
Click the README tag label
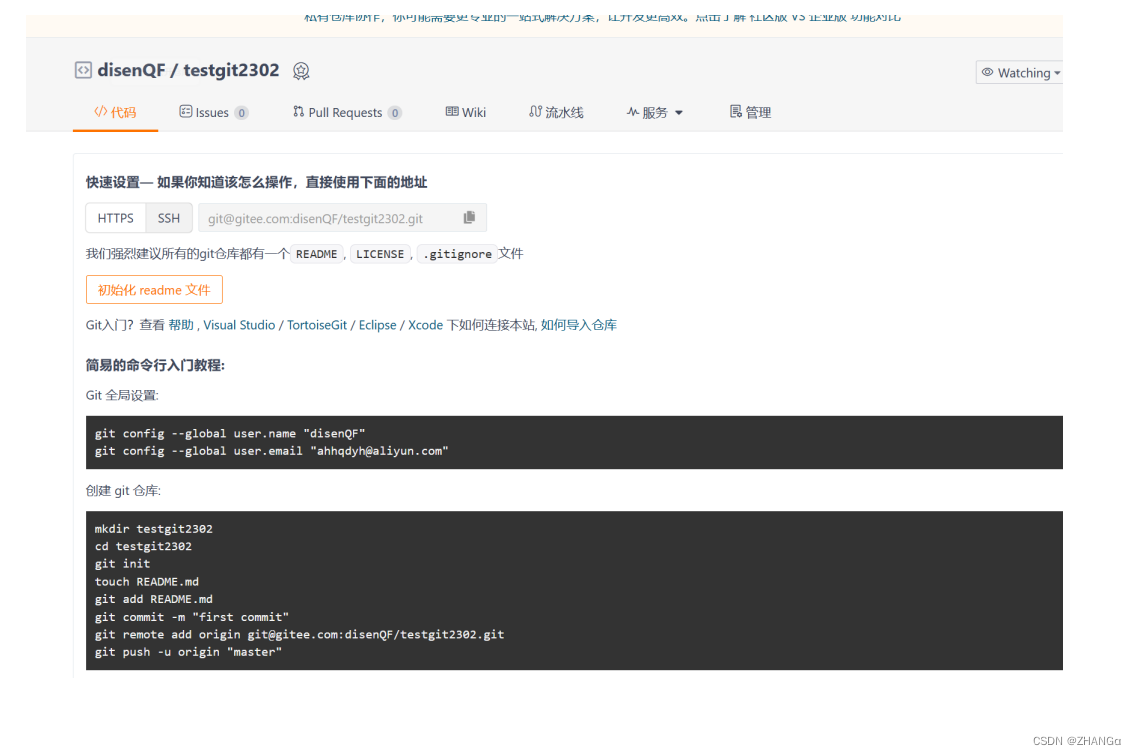(317, 254)
